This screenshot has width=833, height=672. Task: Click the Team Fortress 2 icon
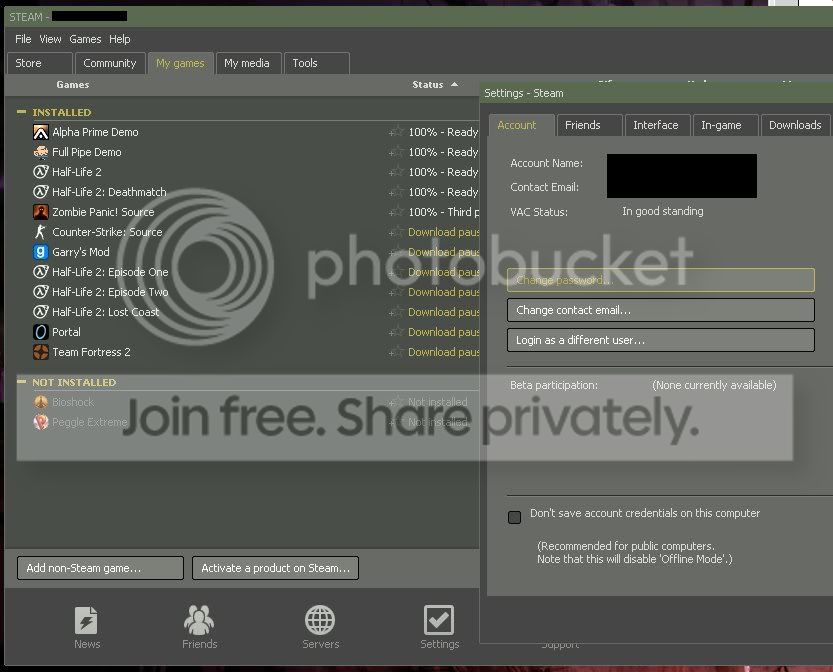pyautogui.click(x=41, y=352)
